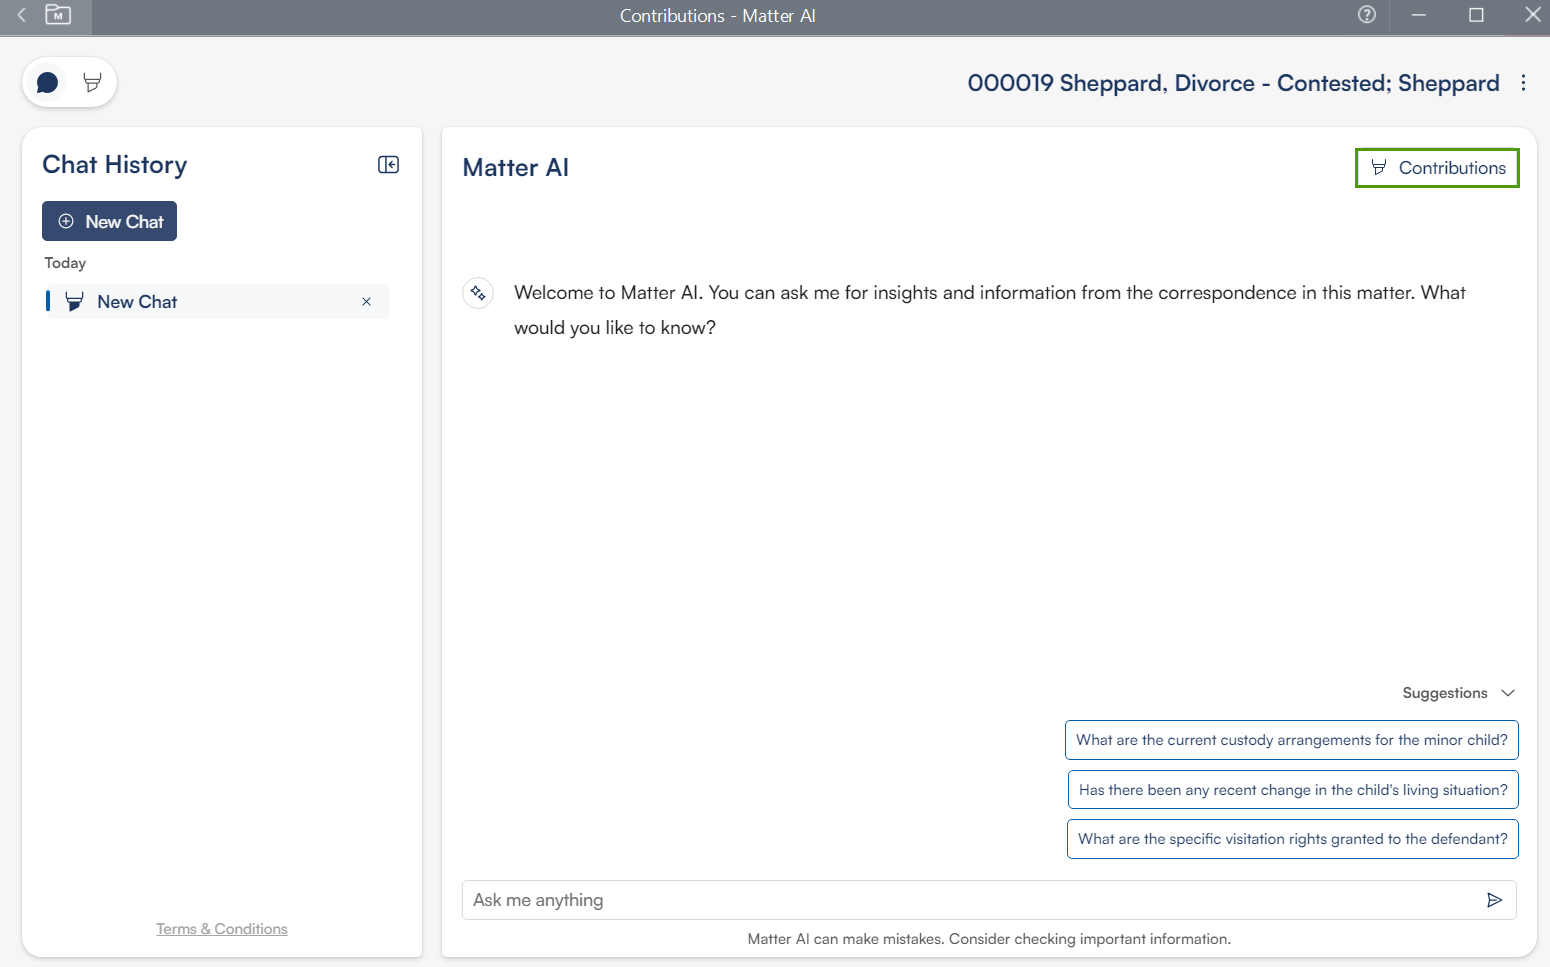Maximize the Matter AI window
The width and height of the screenshot is (1550, 967).
tap(1475, 15)
